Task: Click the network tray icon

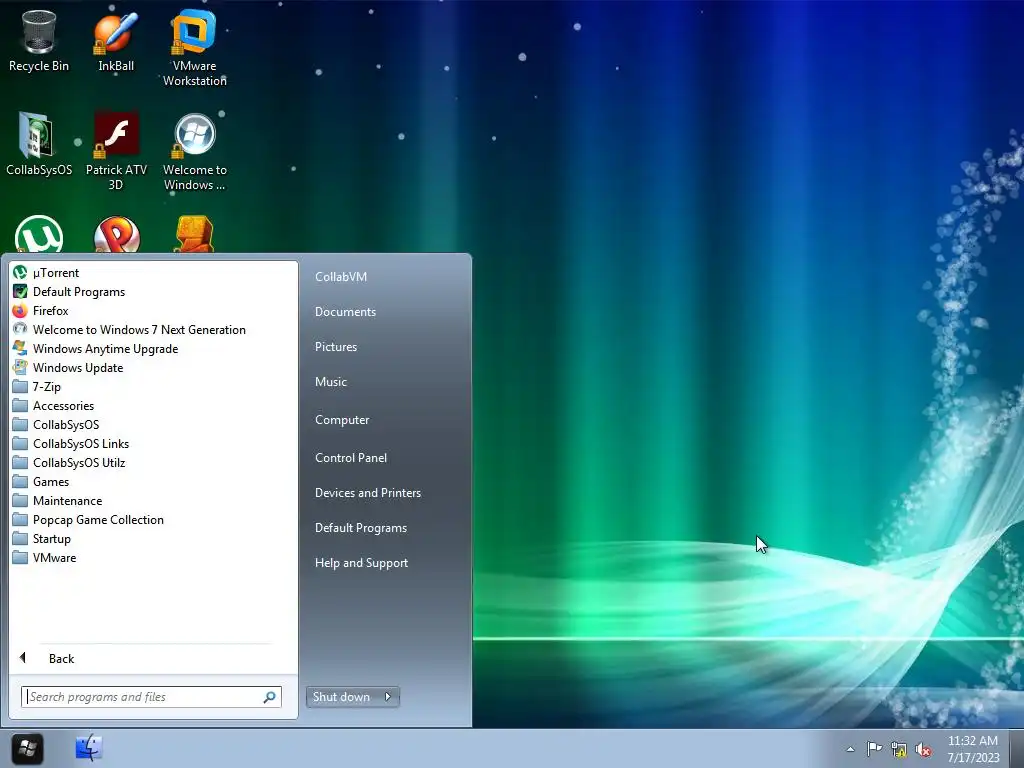Action: tap(899, 749)
